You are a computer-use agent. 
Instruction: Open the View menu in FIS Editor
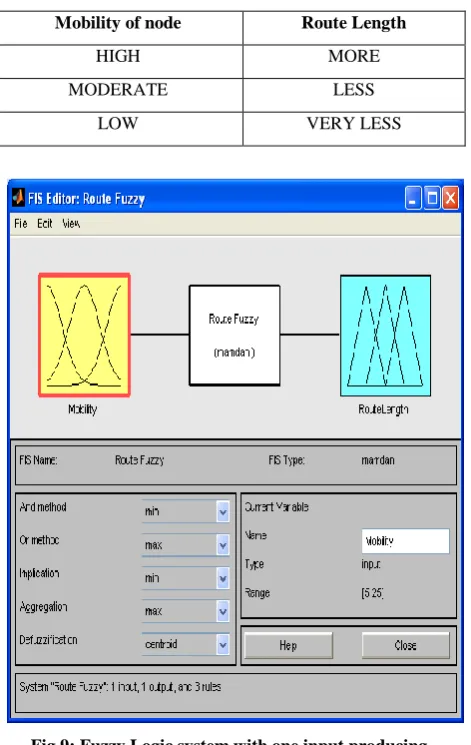71,223
